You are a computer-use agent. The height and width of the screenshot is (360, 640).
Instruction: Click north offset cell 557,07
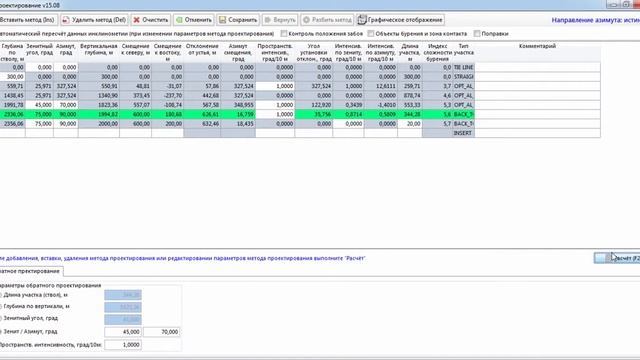click(x=136, y=105)
